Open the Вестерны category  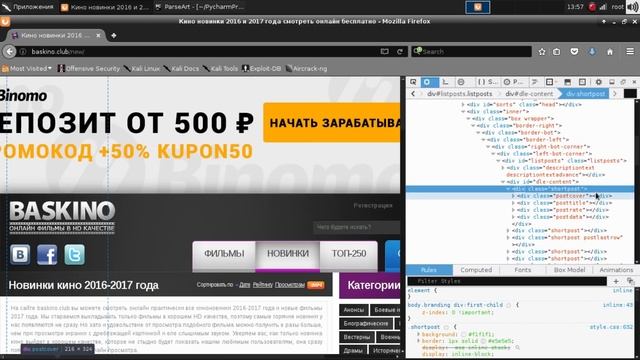(356, 337)
